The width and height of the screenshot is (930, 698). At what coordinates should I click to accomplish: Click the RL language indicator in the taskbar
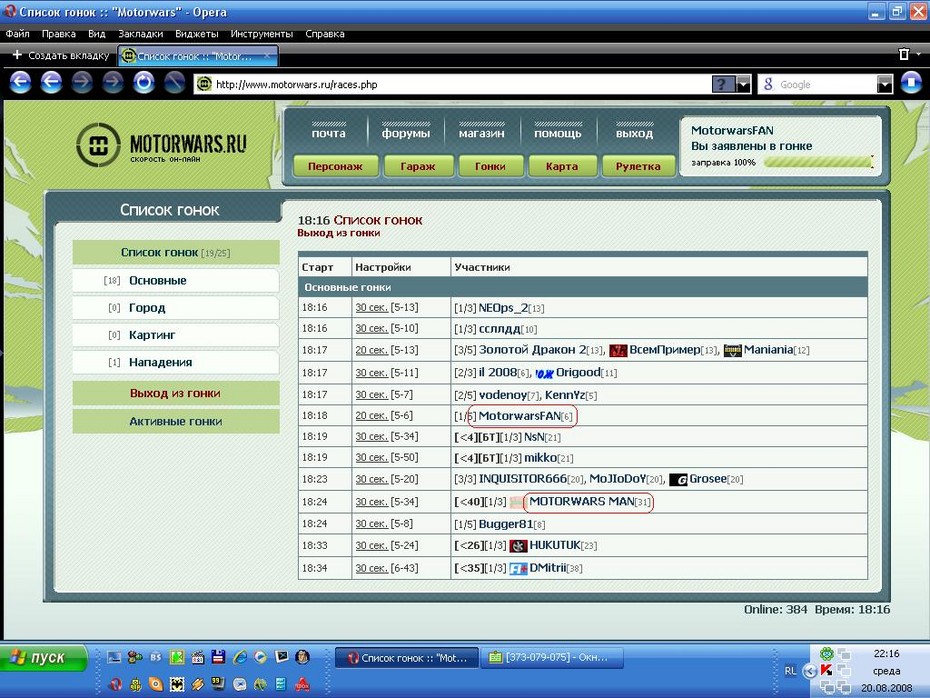pos(790,671)
